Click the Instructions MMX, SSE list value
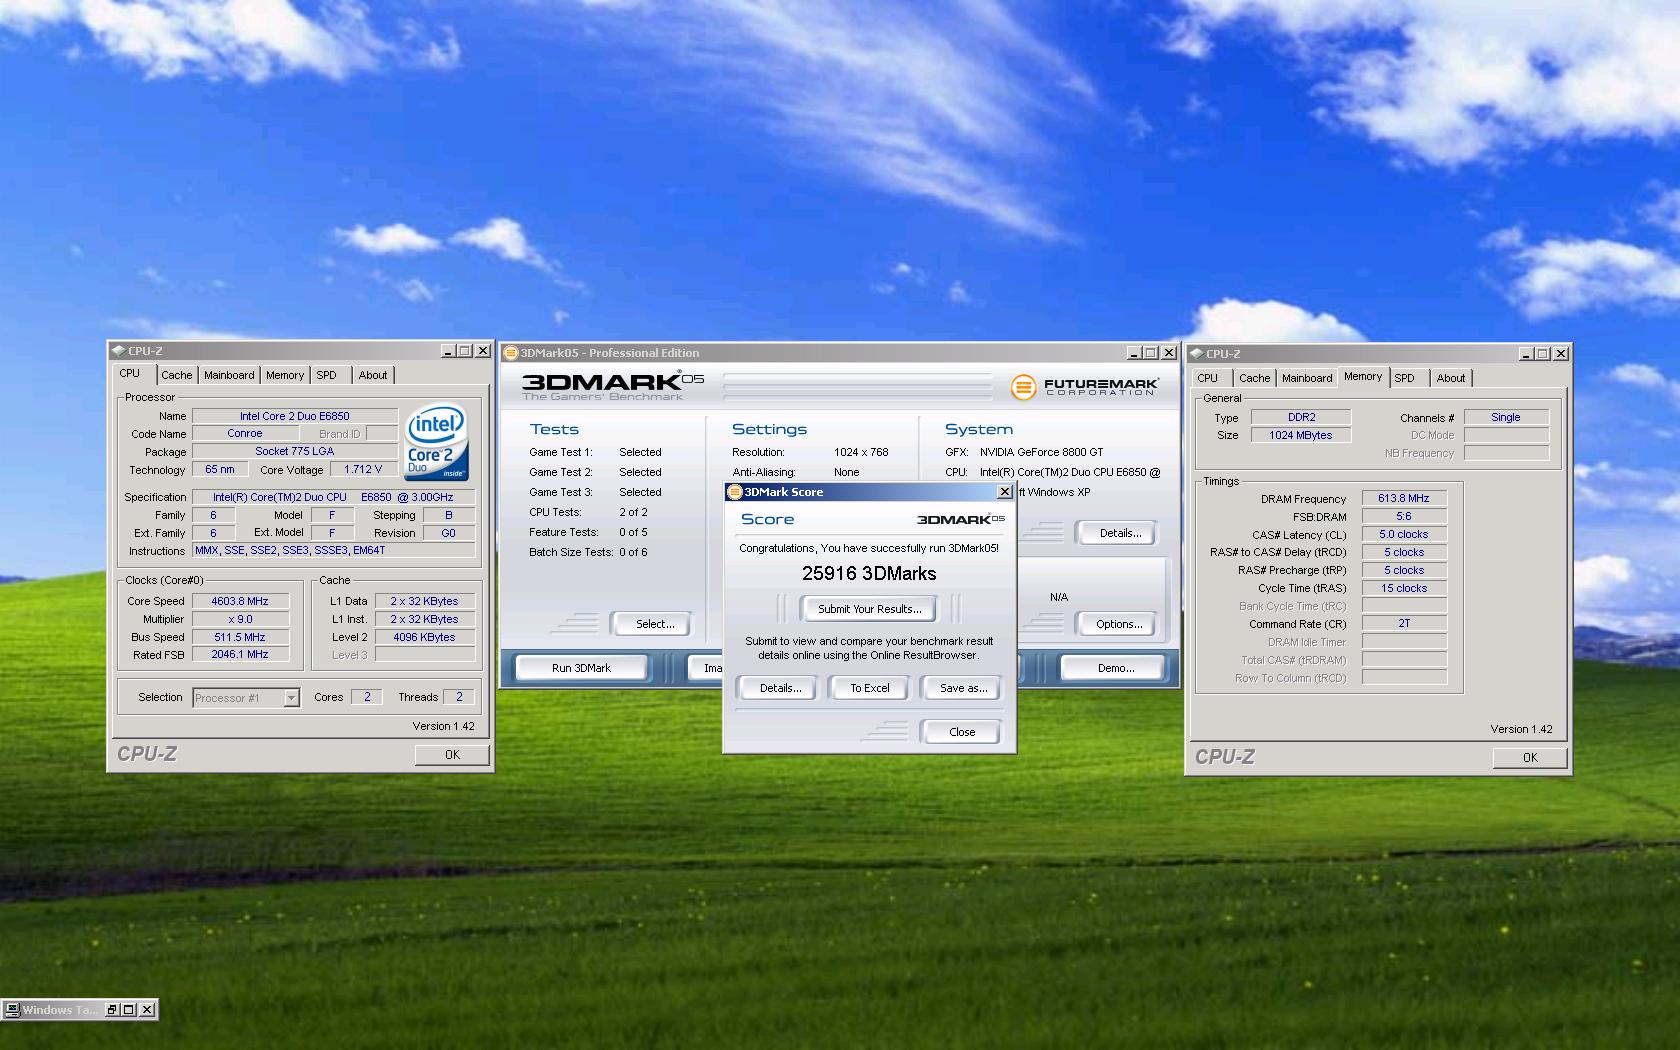Viewport: 1680px width, 1050px height. (x=333, y=550)
